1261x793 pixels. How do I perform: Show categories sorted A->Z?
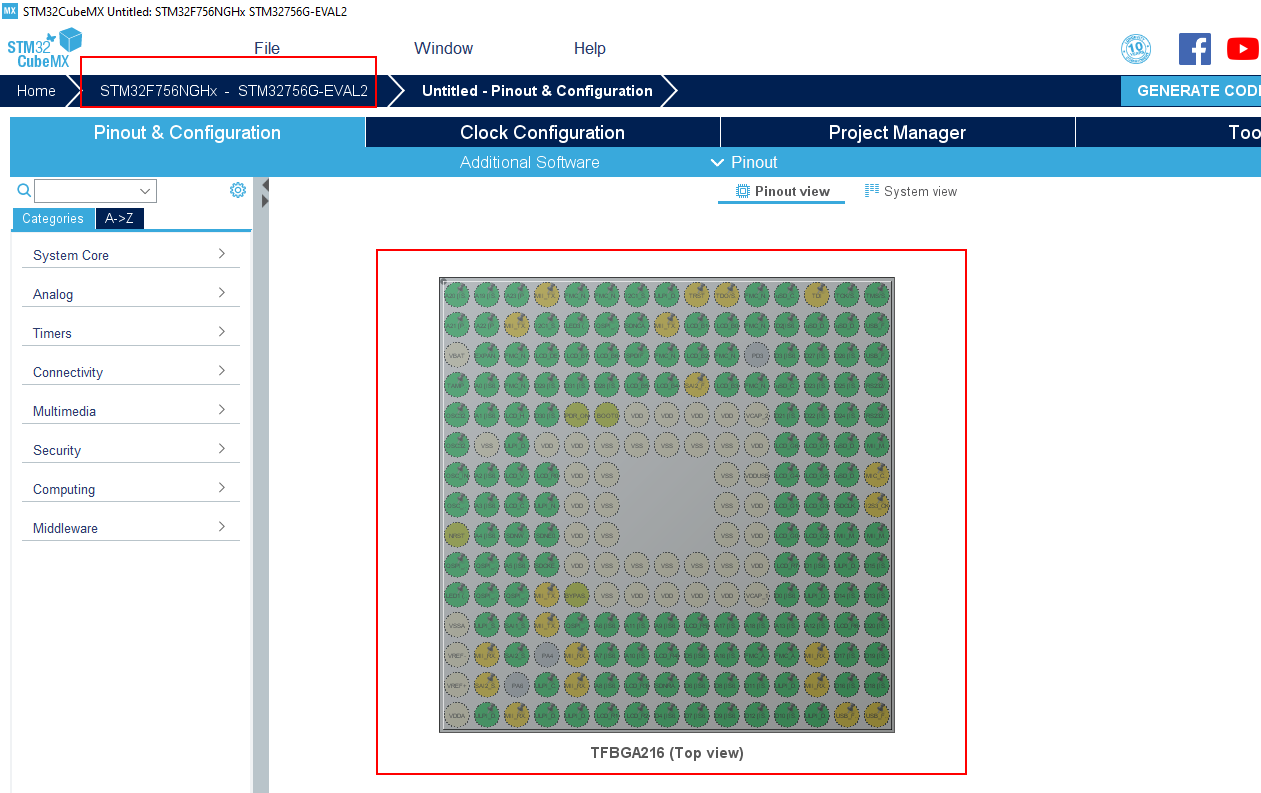[119, 219]
